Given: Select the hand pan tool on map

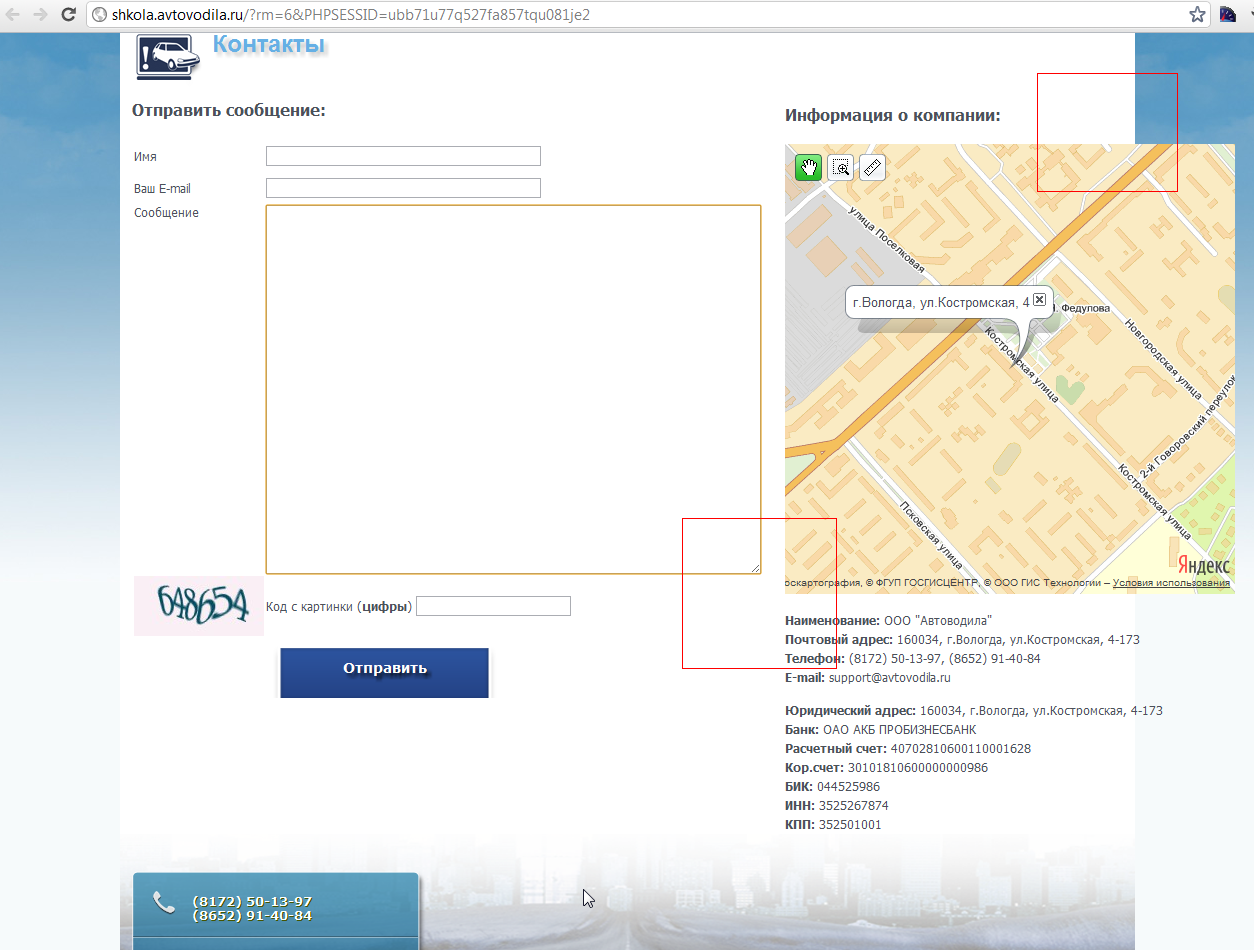Looking at the screenshot, I should point(808,168).
